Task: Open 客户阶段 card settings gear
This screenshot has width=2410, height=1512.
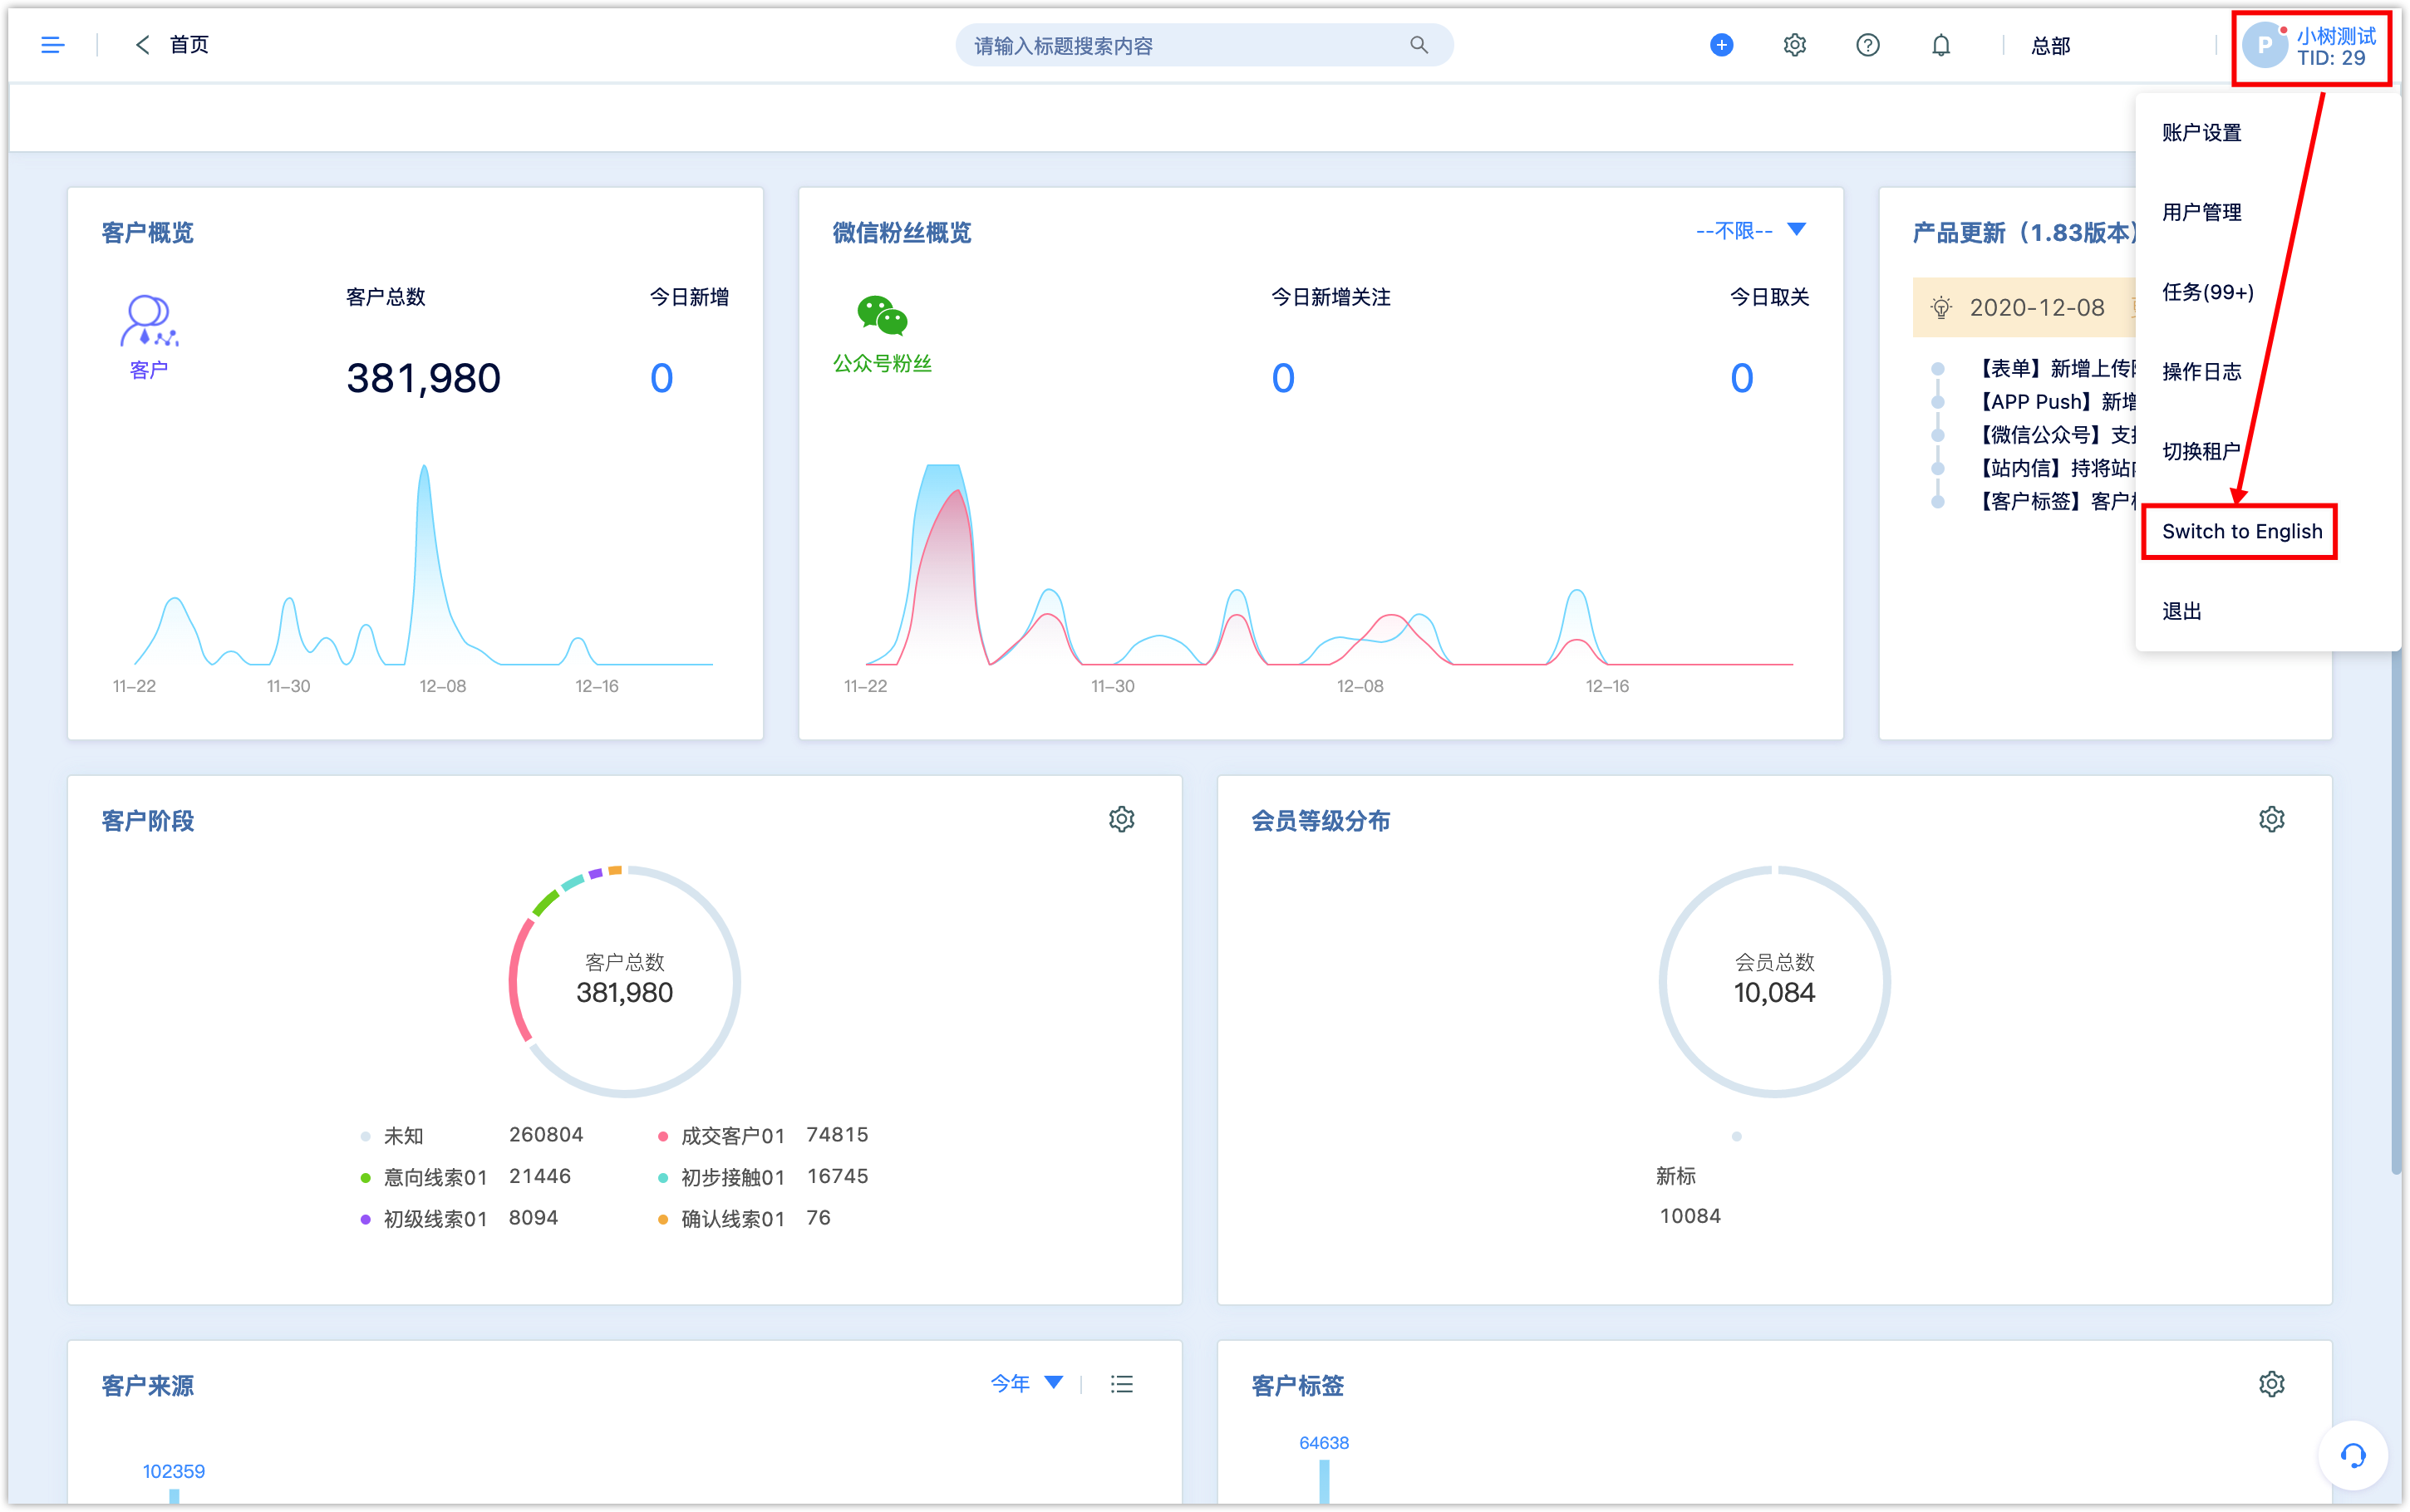Action: 1121,819
